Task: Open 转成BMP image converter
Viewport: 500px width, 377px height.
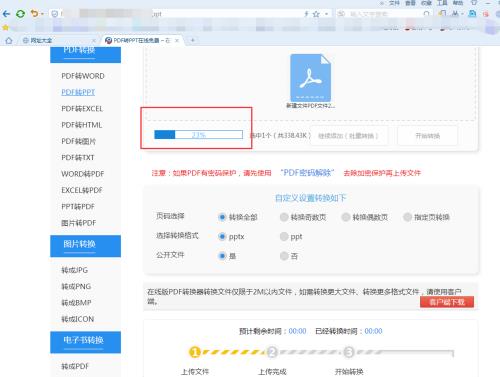Action: [76, 303]
